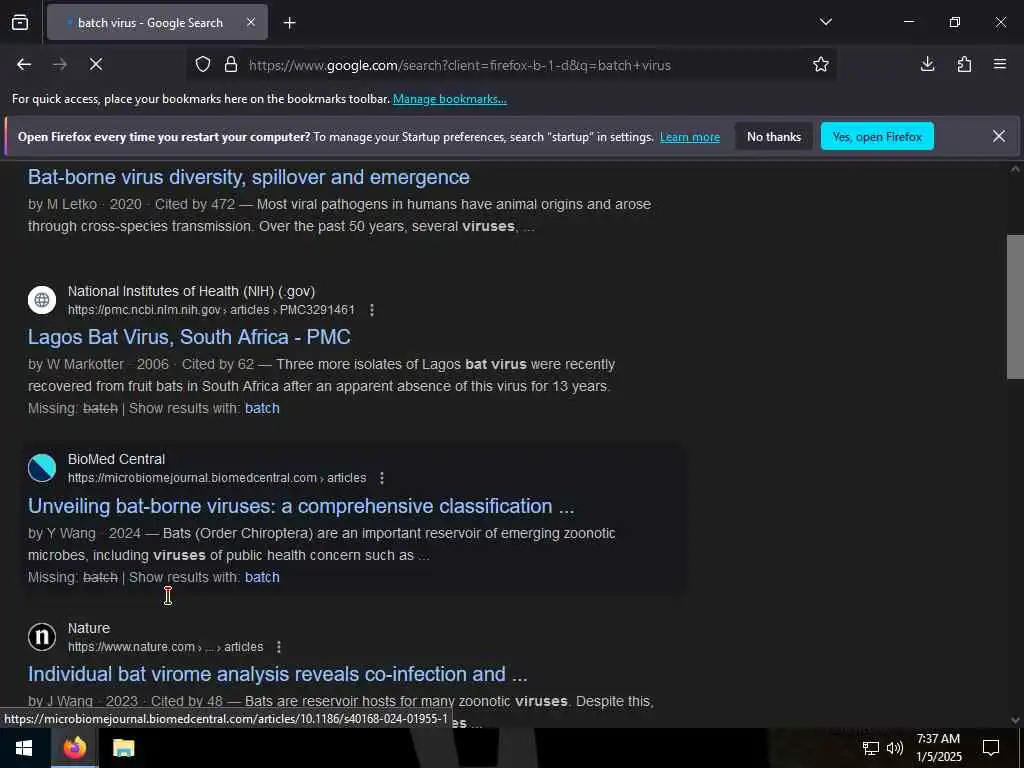Open the Extensions puzzle icon
This screenshot has width=1024, height=768.
964,64
